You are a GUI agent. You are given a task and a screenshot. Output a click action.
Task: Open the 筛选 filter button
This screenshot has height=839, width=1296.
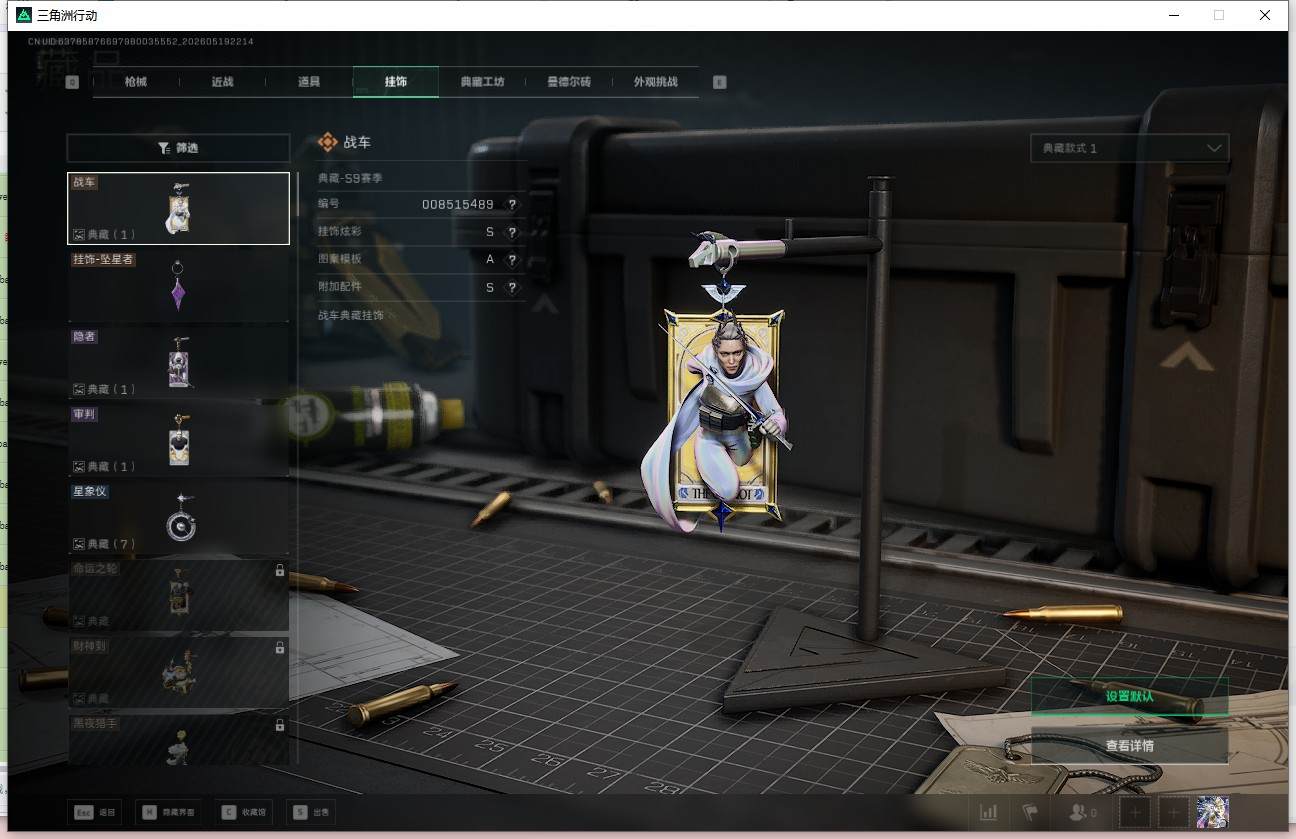[x=178, y=148]
